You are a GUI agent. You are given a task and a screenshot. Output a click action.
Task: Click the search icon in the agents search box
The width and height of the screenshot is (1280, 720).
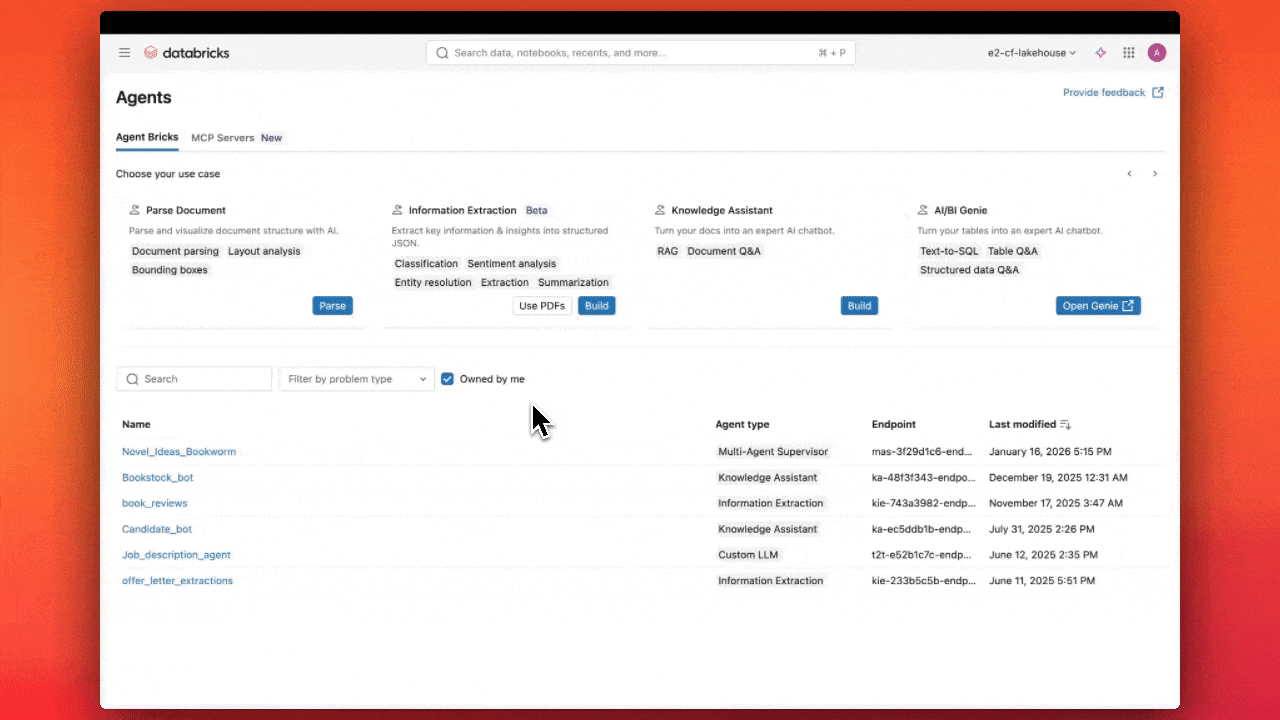[132, 378]
